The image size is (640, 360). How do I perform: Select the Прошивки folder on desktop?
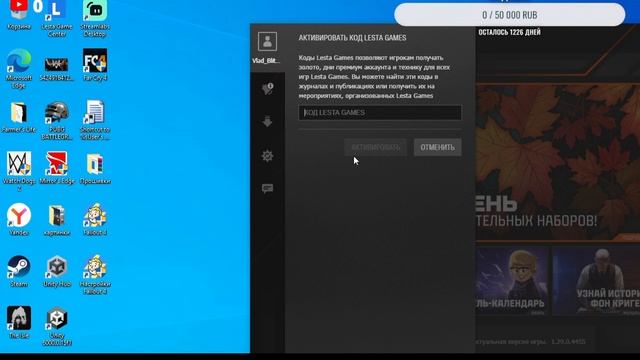pyautogui.click(x=95, y=169)
